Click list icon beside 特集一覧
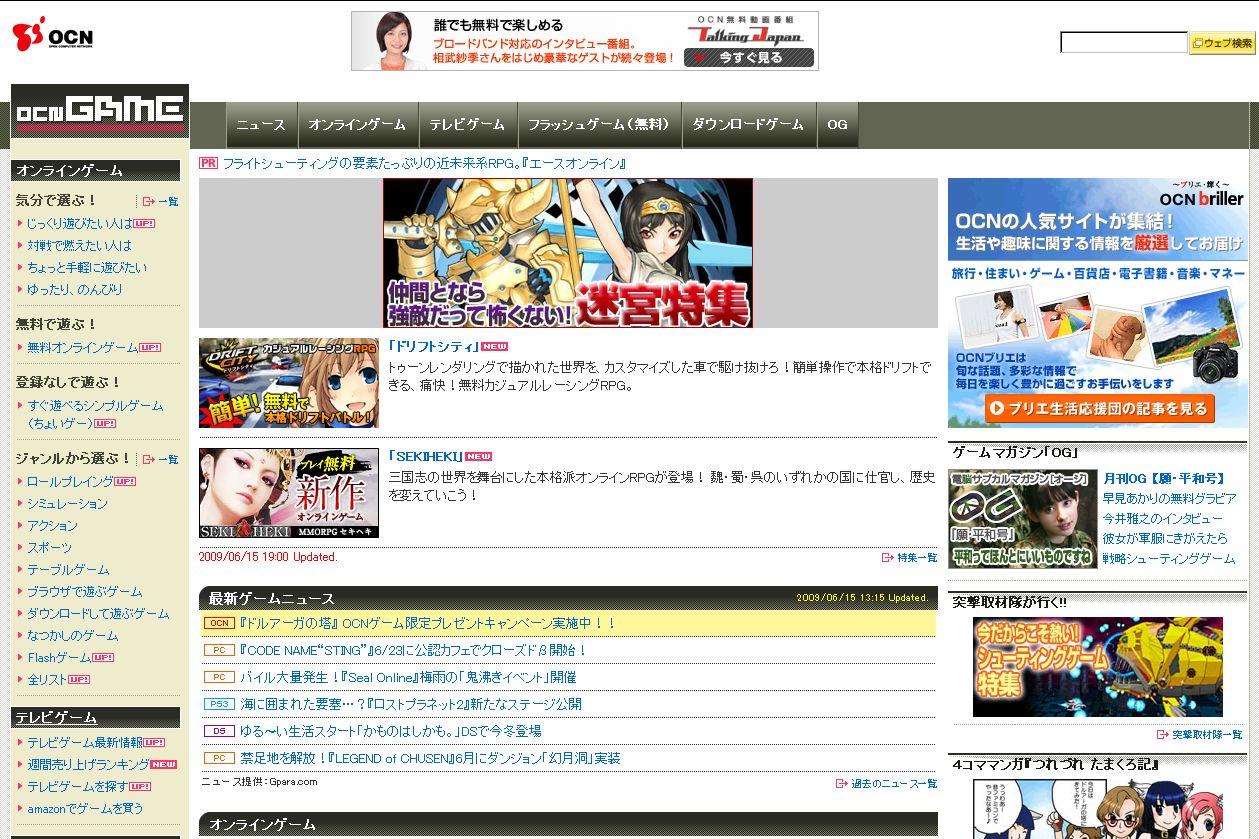 887,557
